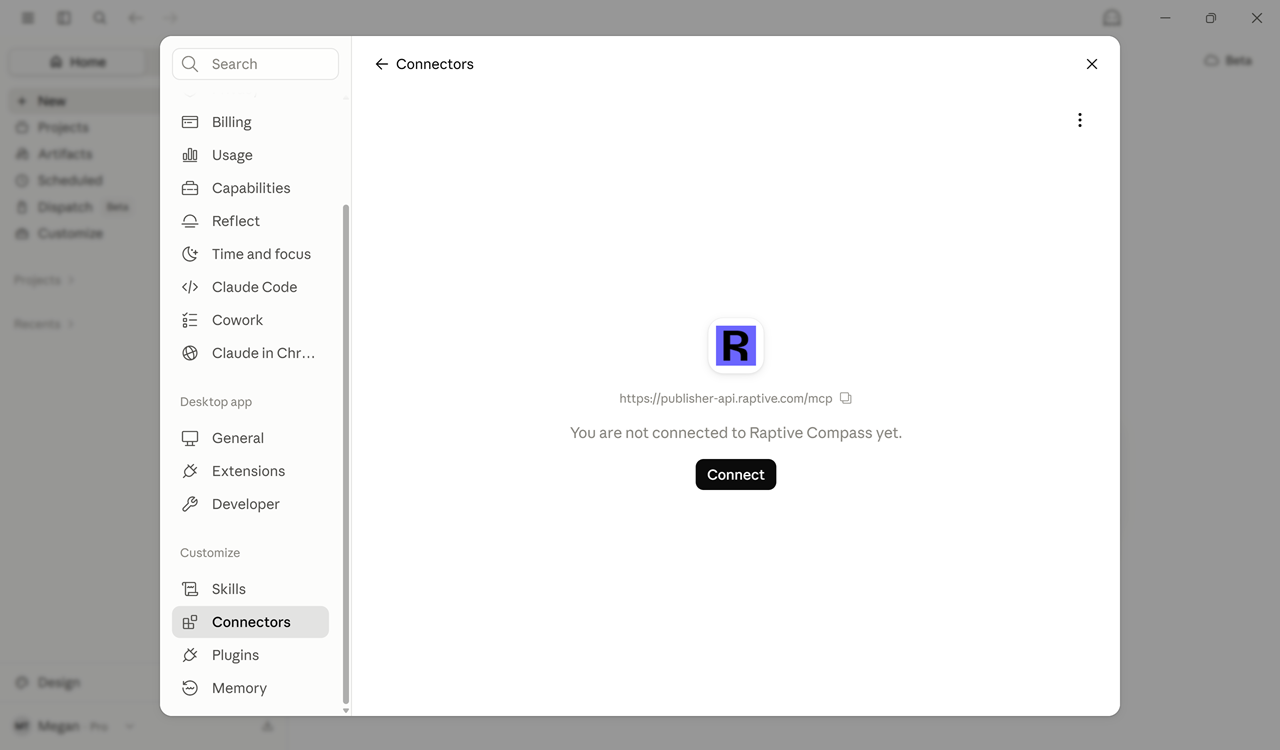1280x750 pixels.
Task: Select Connectors in the sidebar
Action: (x=250, y=622)
